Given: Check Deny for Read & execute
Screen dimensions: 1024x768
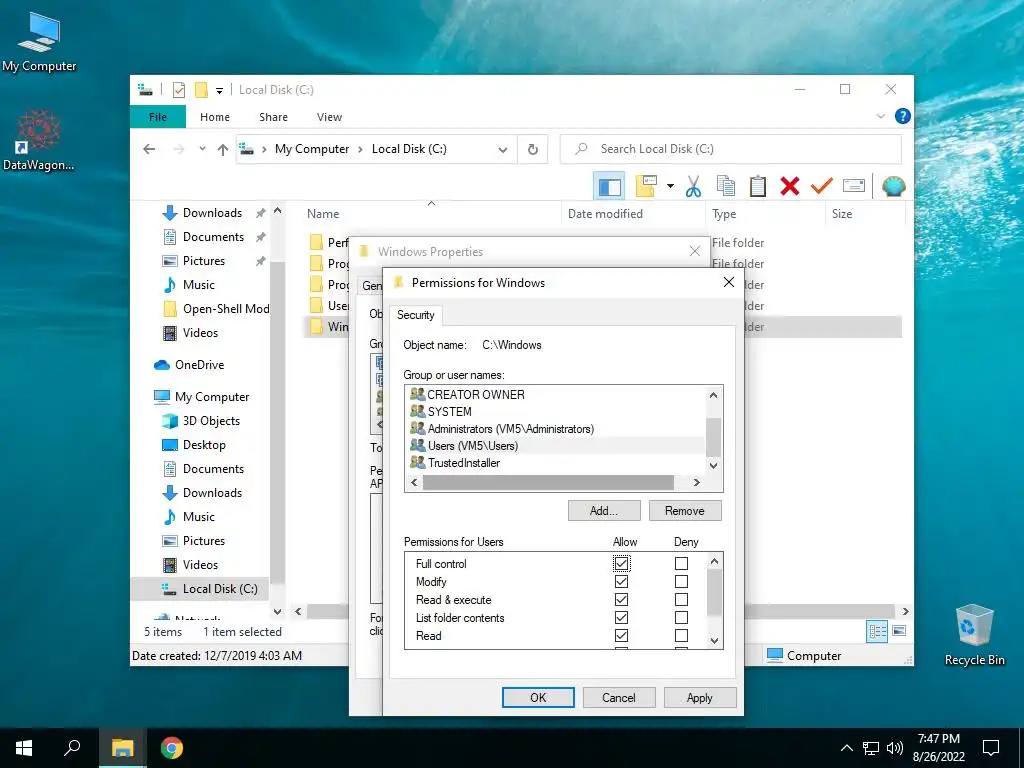Looking at the screenshot, I should [681, 600].
